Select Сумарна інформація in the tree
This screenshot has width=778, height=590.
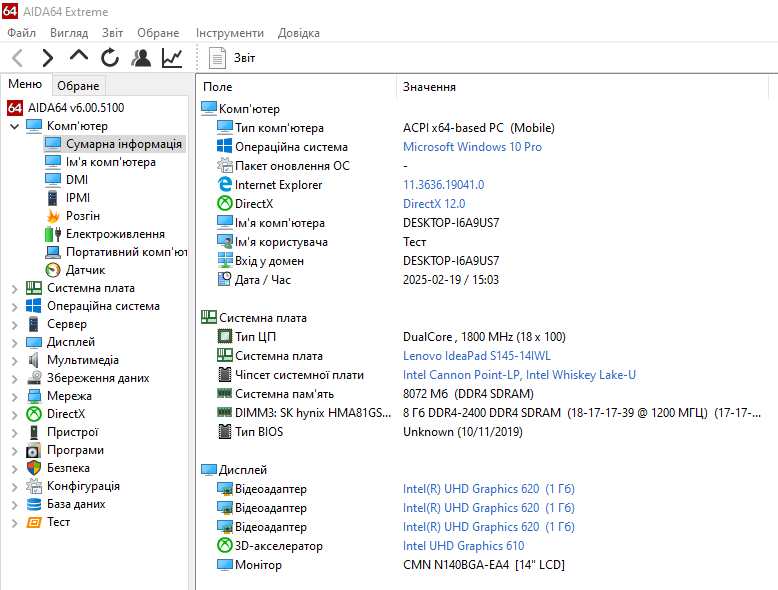115,144
